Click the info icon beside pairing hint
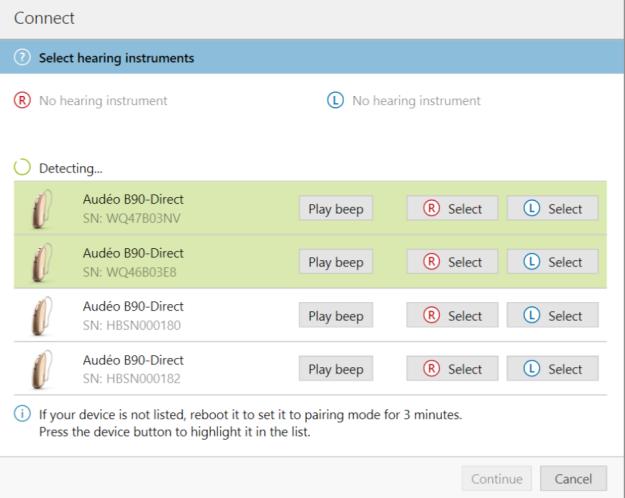The height and width of the screenshot is (498, 625). click(22, 413)
